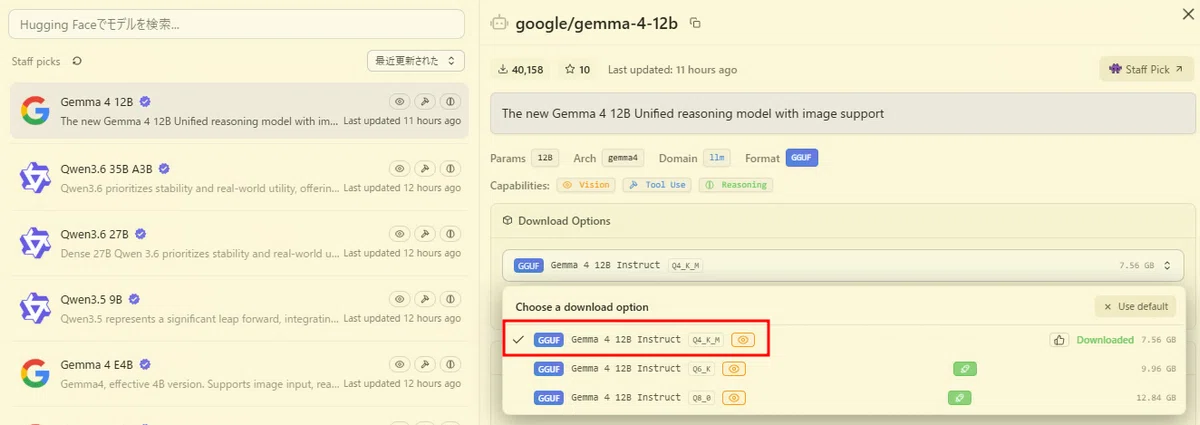Click the Staff picks label
Screen dimensions: 1200x425
[x=36, y=62]
